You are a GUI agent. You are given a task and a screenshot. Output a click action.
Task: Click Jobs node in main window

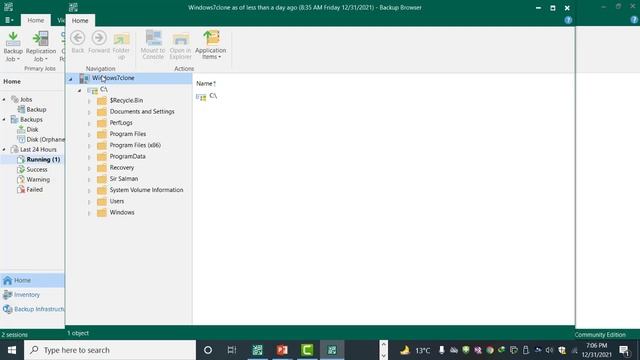click(26, 99)
